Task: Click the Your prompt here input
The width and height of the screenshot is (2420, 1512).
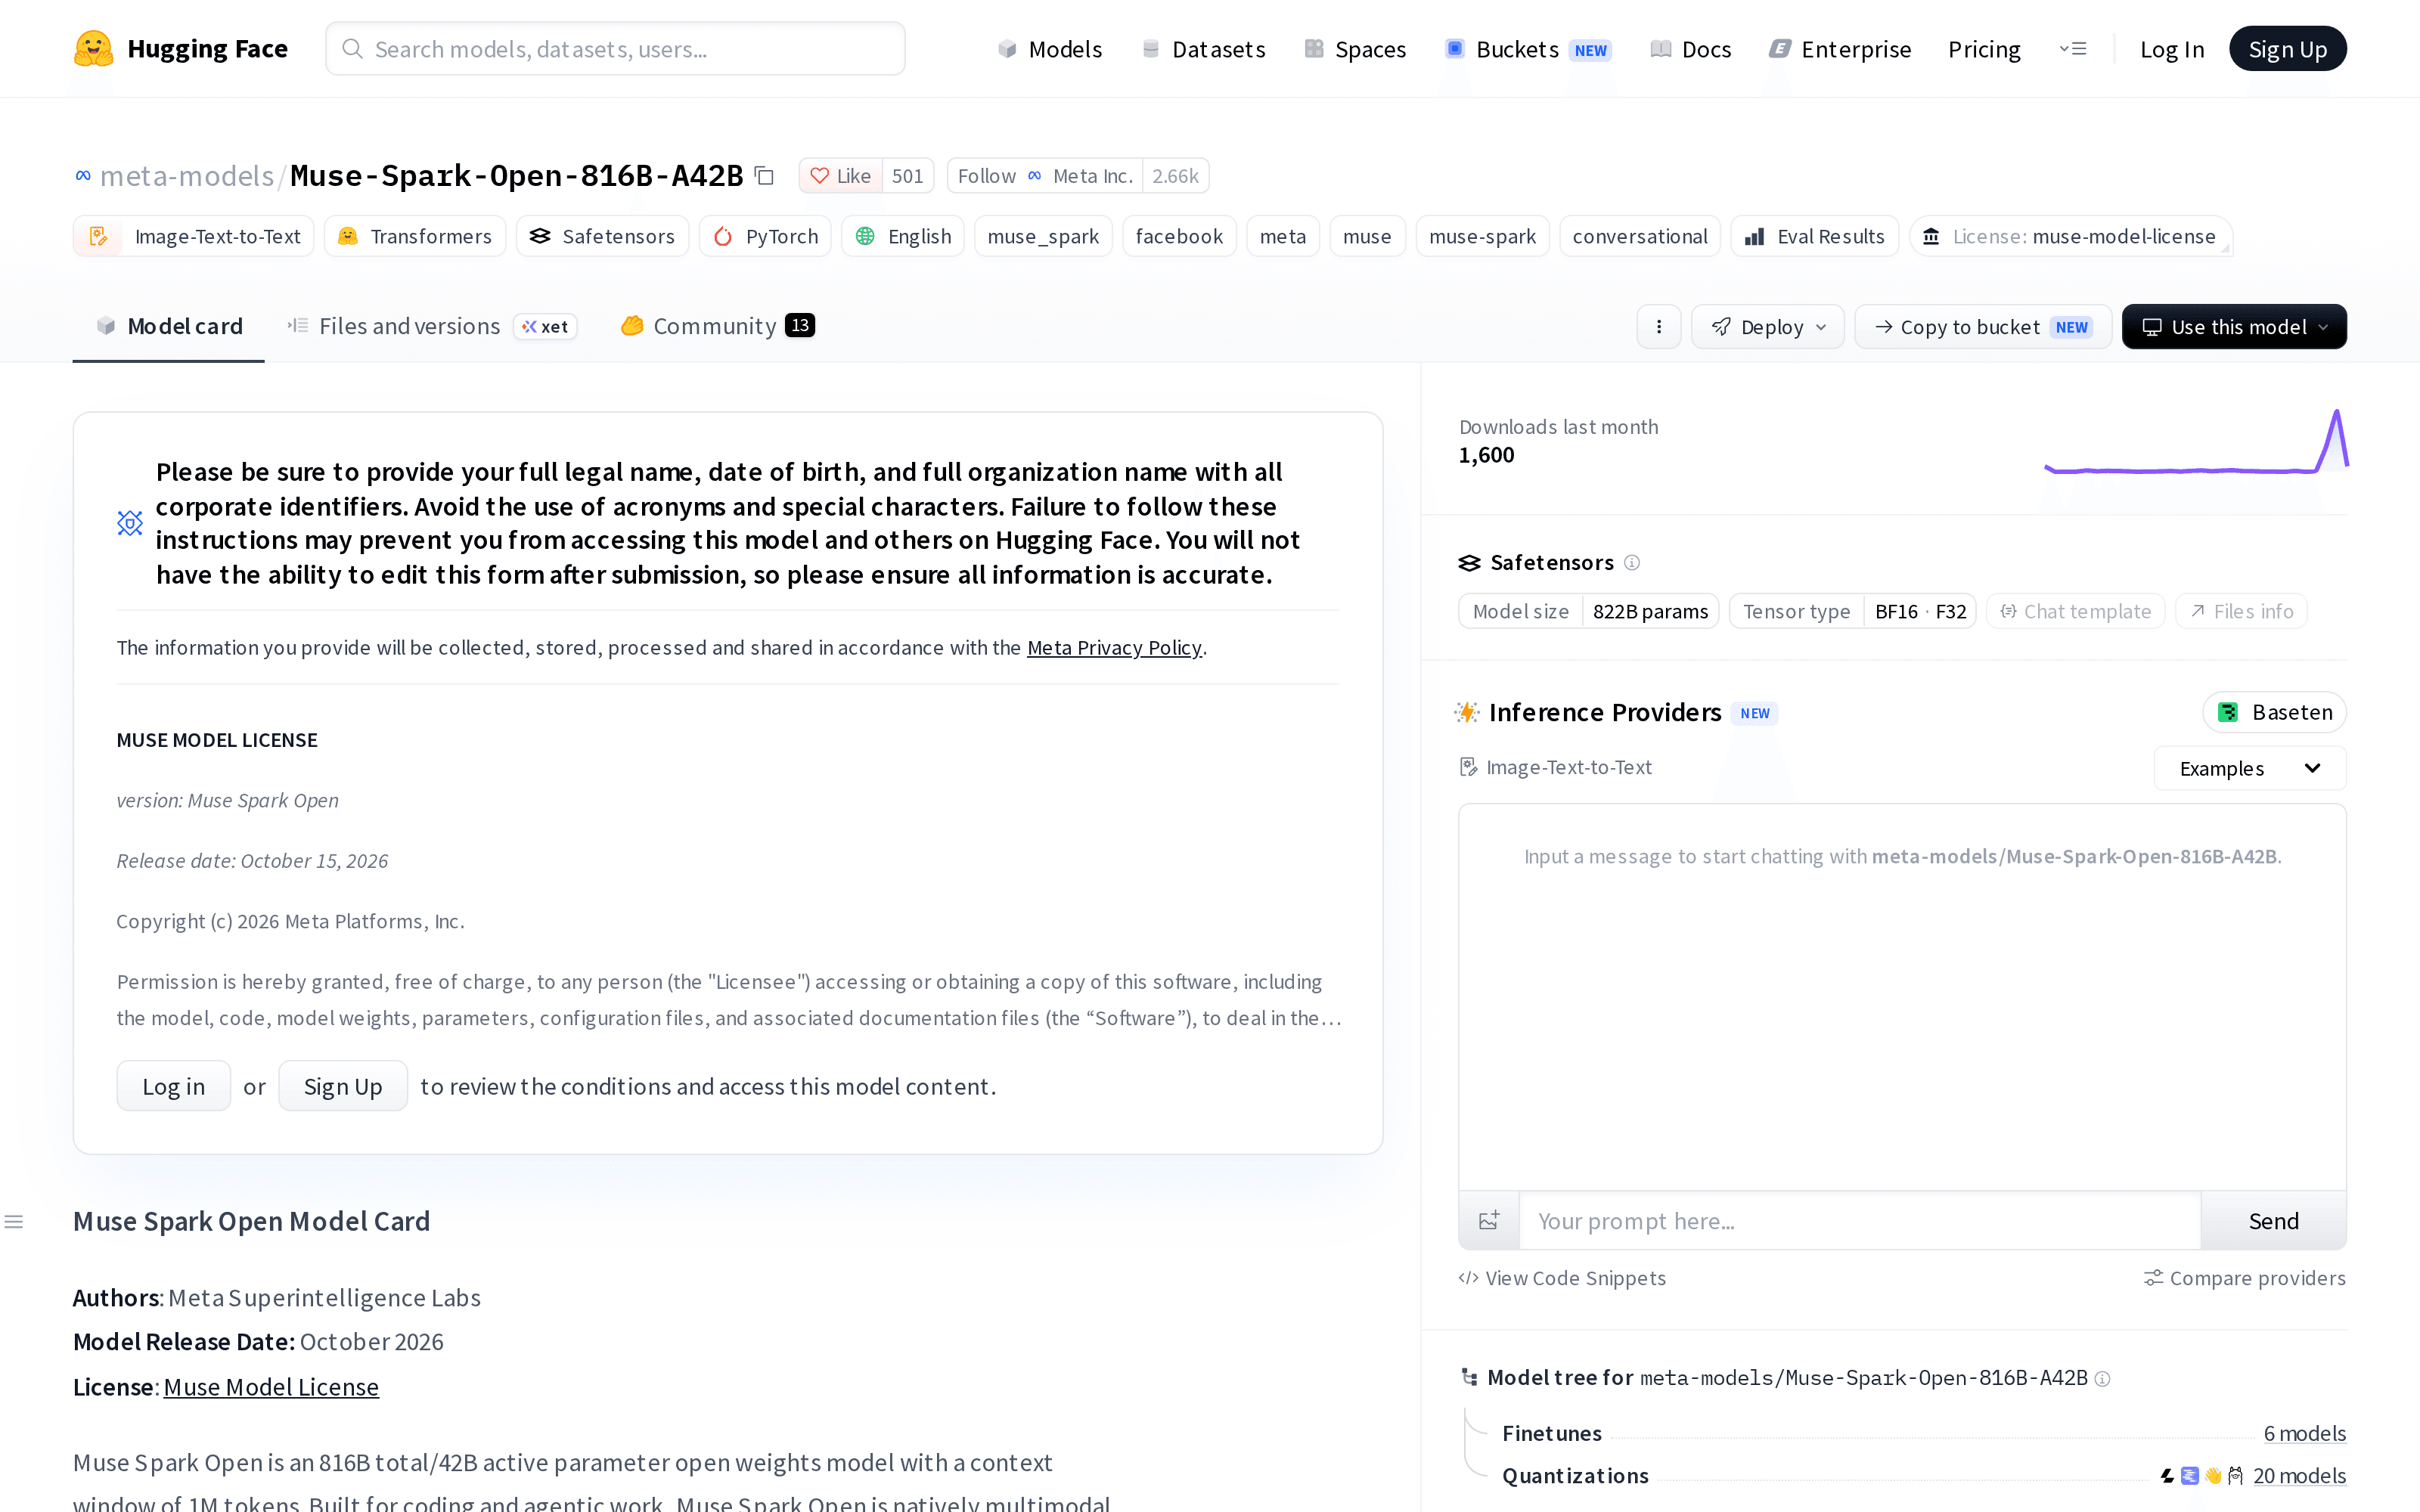Action: coord(1860,1221)
